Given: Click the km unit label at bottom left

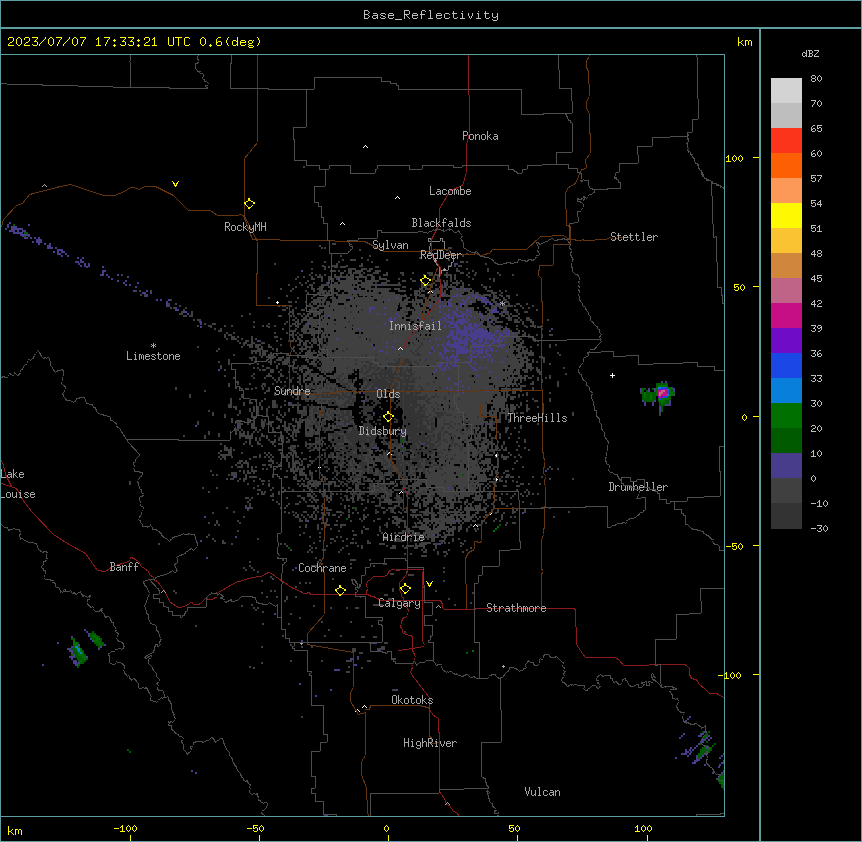Looking at the screenshot, I should coord(15,830).
